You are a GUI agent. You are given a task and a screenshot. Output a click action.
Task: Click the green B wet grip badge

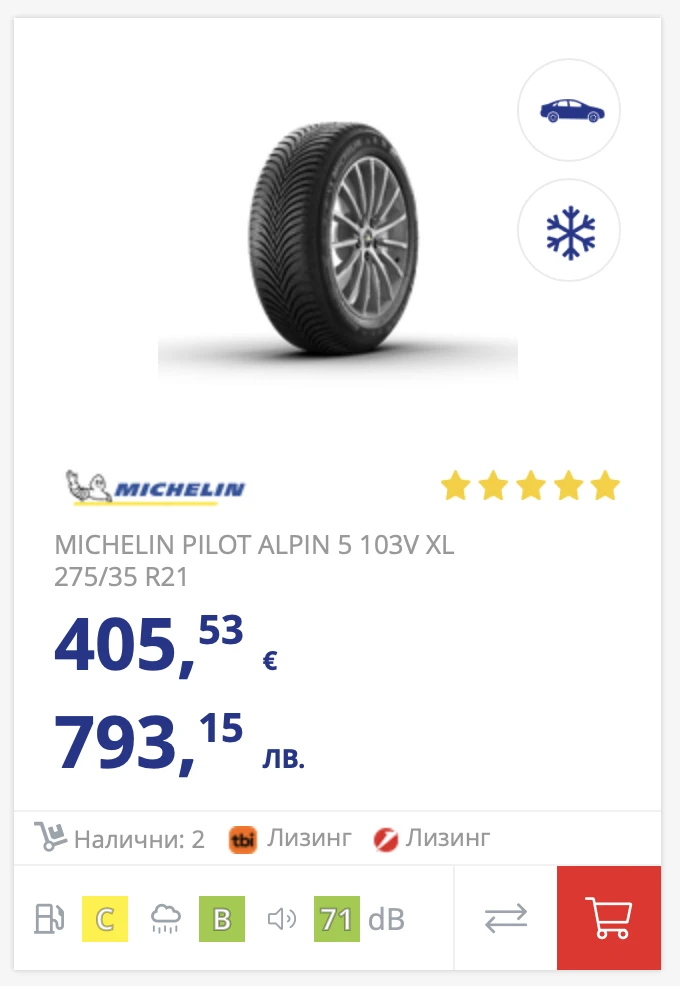222,917
